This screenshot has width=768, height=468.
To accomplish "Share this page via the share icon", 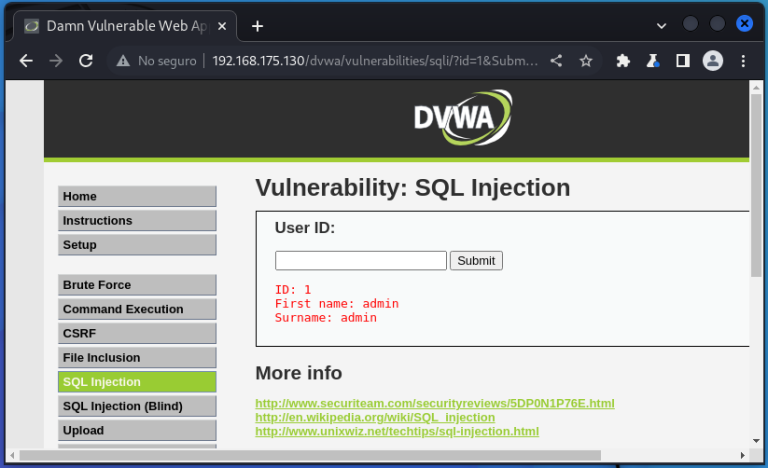I will (556, 61).
